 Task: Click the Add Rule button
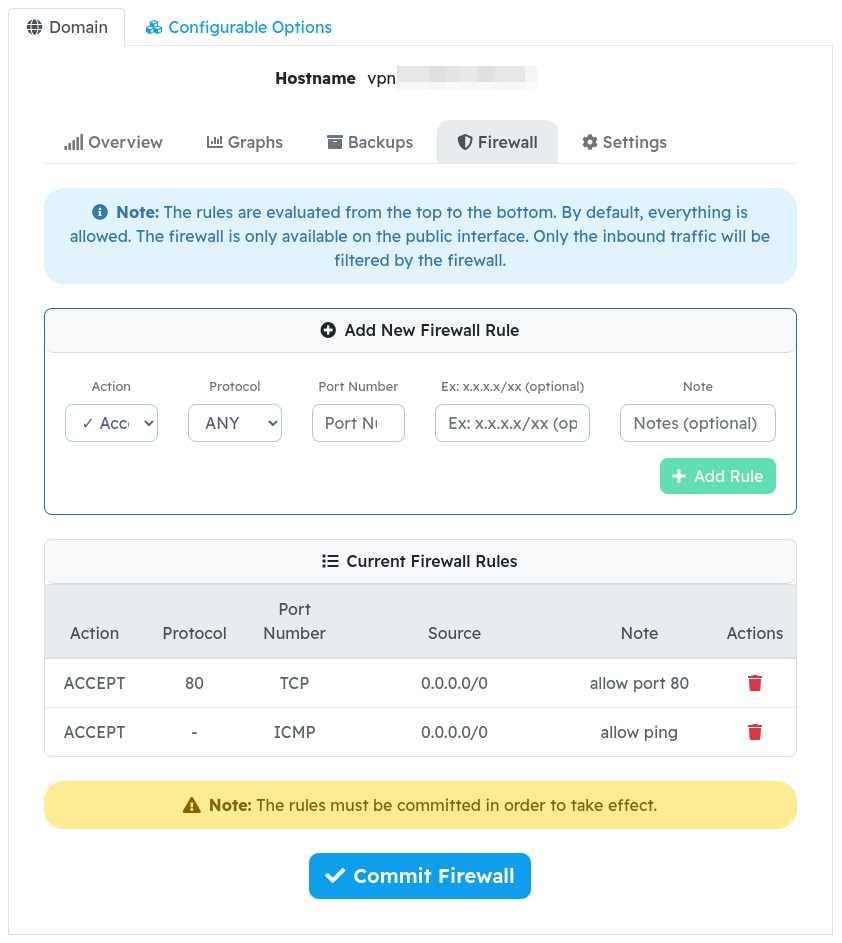718,476
